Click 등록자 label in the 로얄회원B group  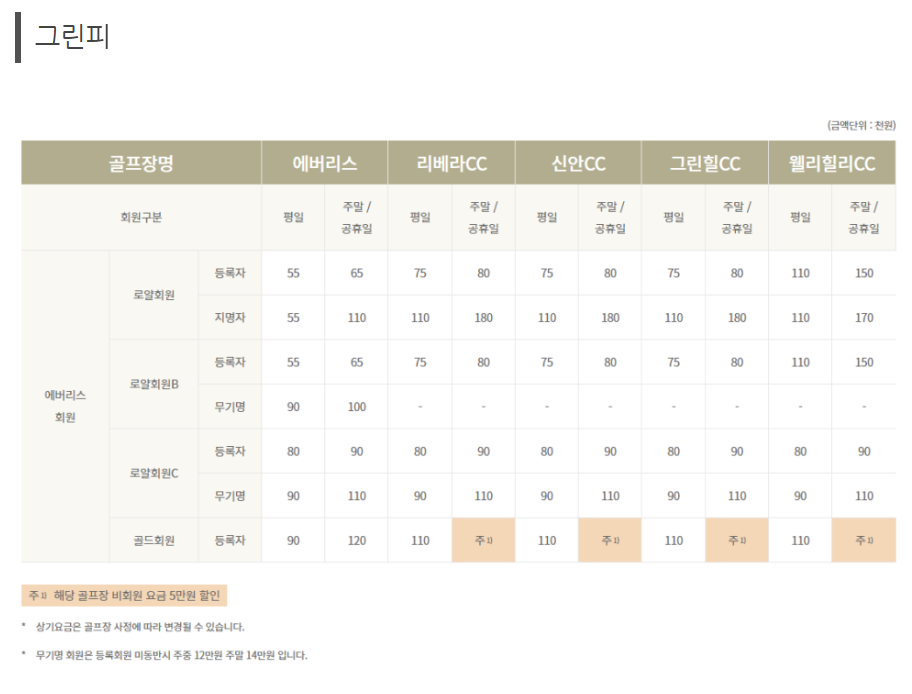230,362
